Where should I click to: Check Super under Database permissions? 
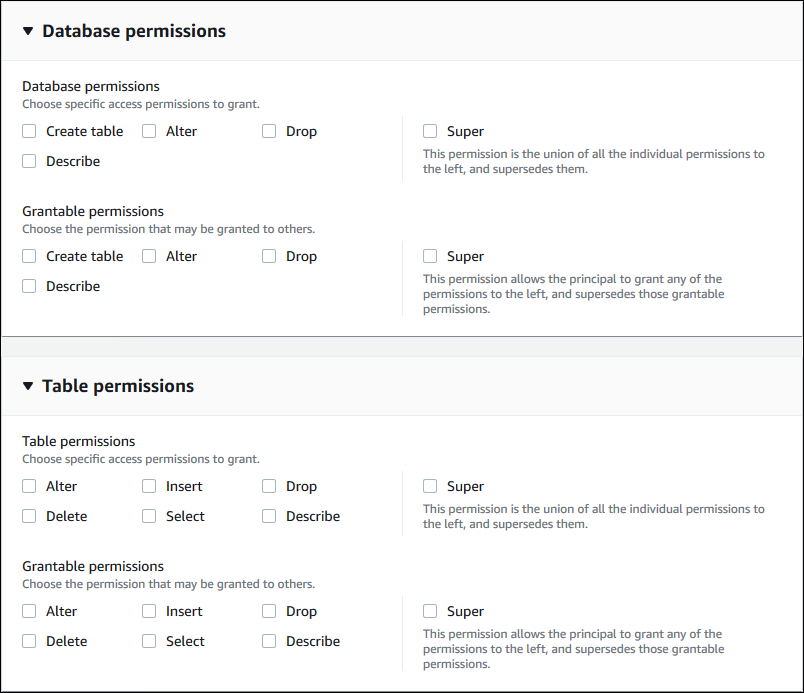click(430, 130)
